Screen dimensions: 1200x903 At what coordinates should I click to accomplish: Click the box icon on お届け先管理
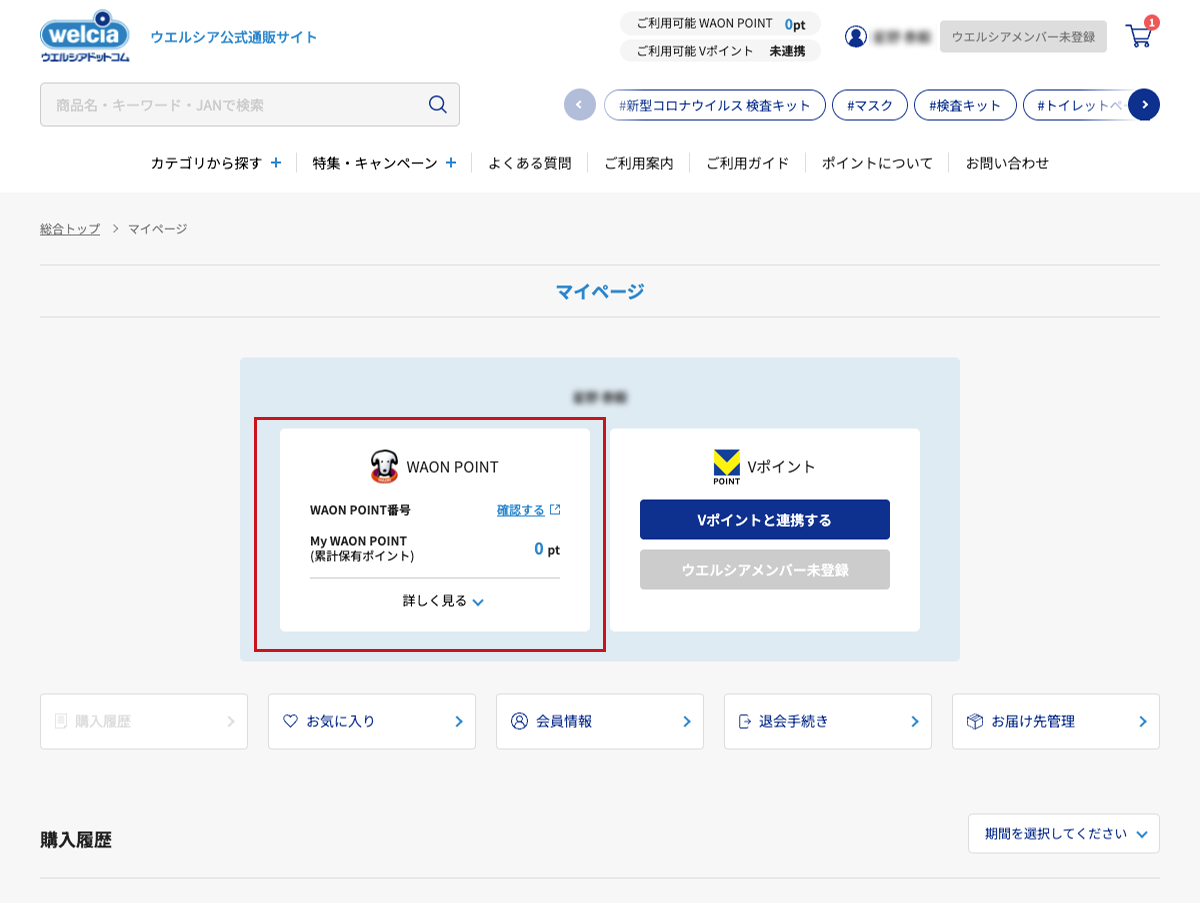[x=975, y=721]
